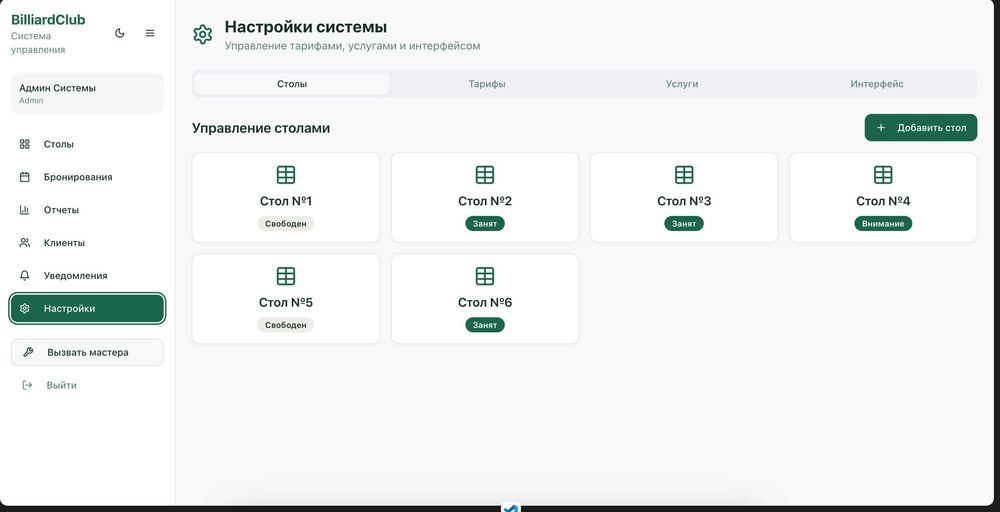Go to Отчеты in the sidebar
The height and width of the screenshot is (512, 1000).
[x=87, y=210]
